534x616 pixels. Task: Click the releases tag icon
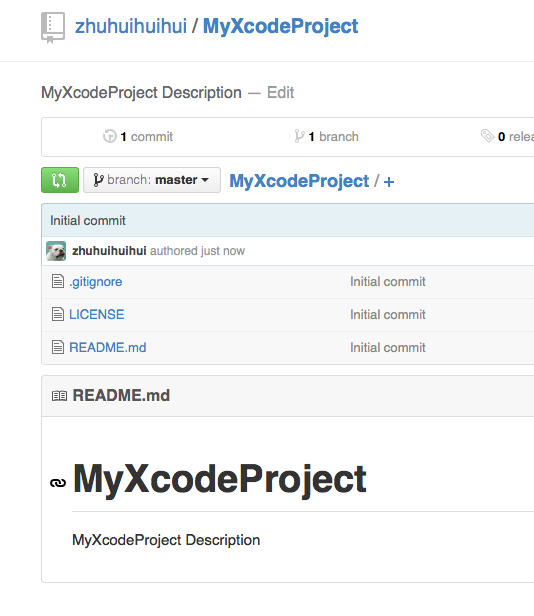[x=487, y=136]
